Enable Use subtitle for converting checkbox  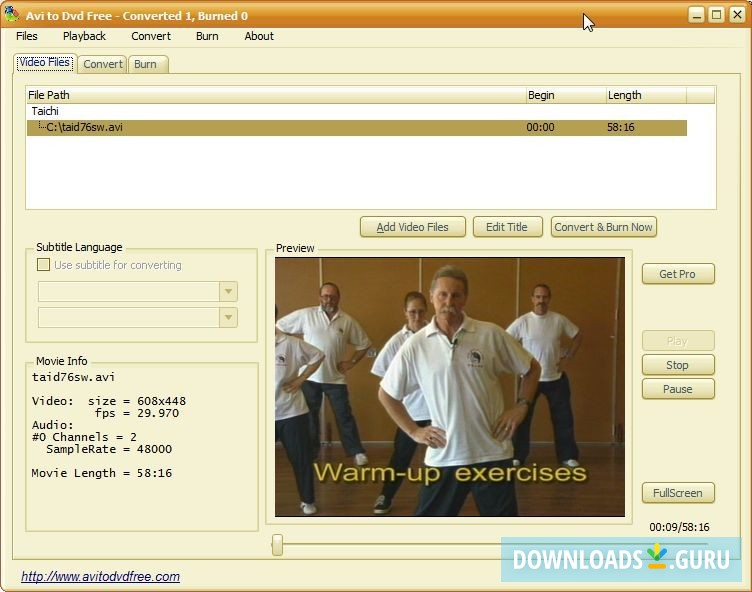point(44,265)
